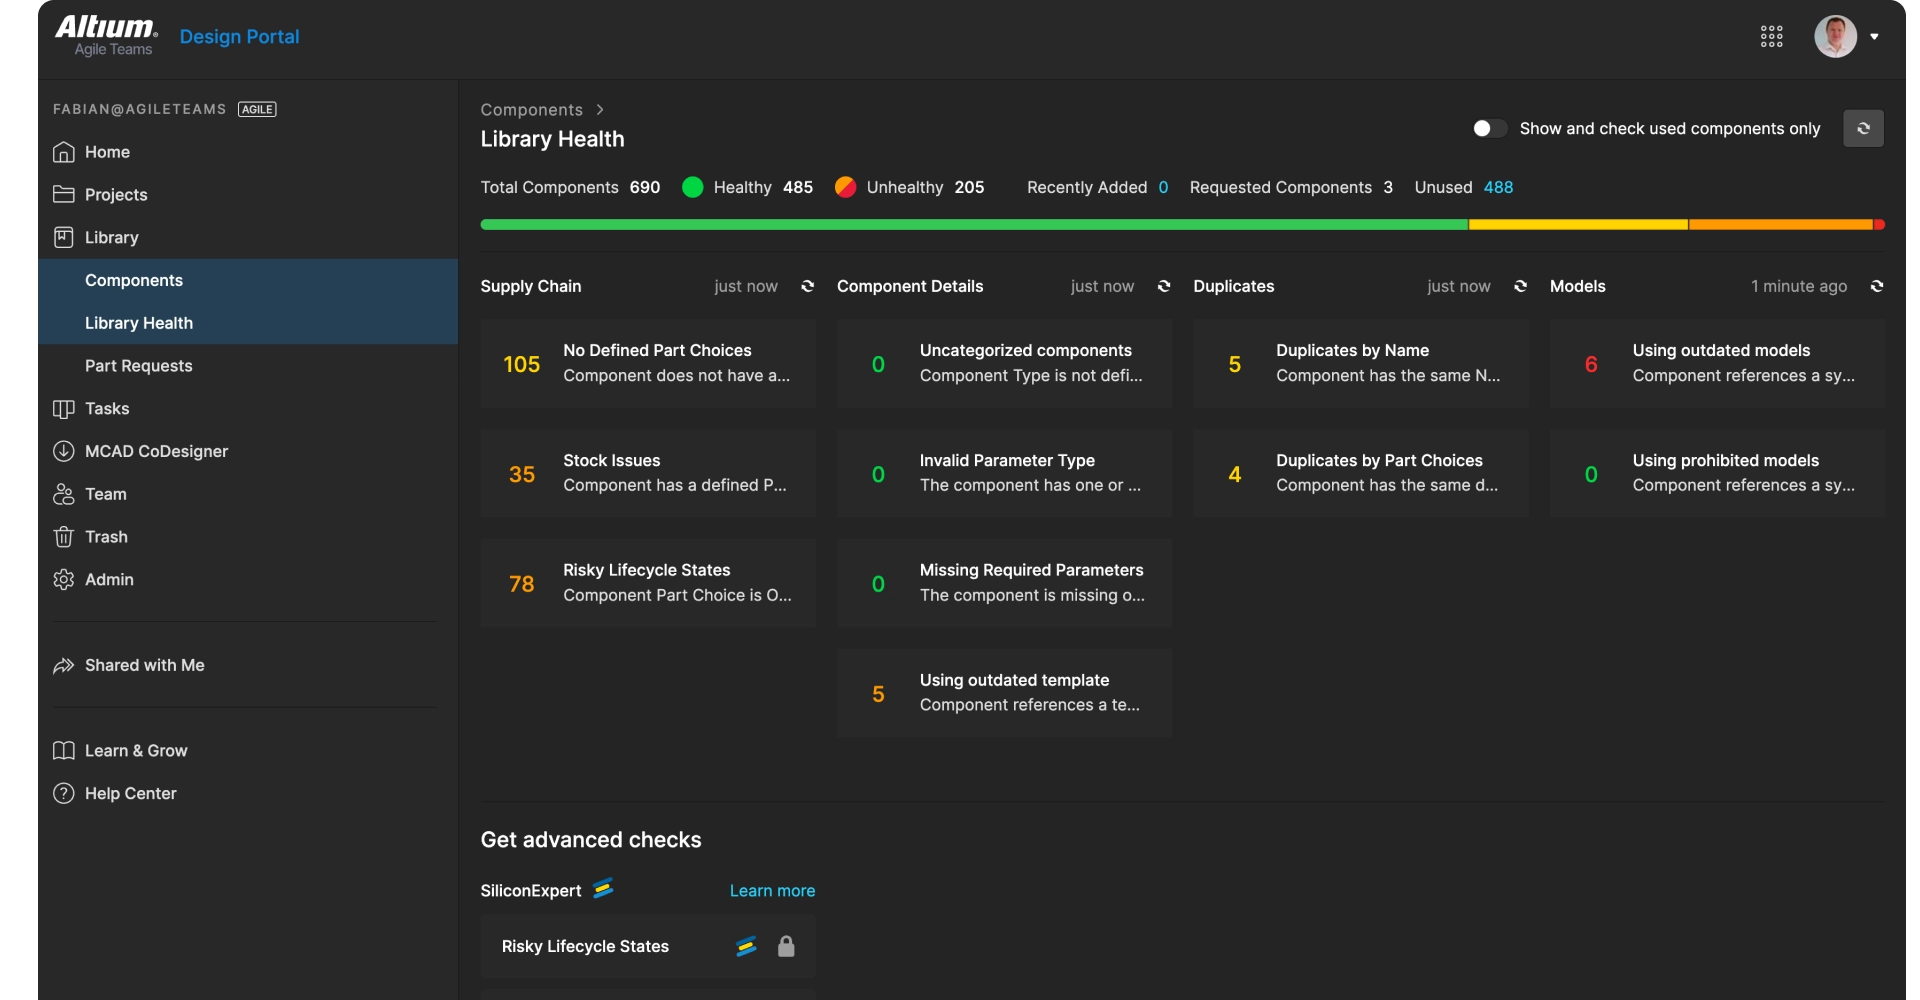Viewport: 1920px width, 1000px height.
Task: Click the green segment of the health bar
Action: [x=974, y=225]
